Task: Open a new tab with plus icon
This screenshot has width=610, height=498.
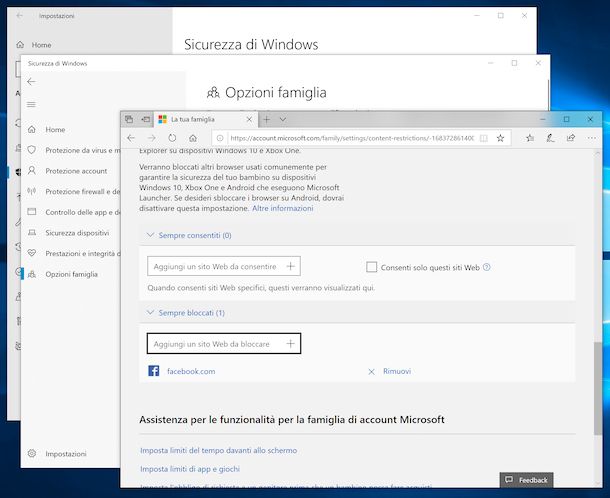Action: [x=266, y=119]
